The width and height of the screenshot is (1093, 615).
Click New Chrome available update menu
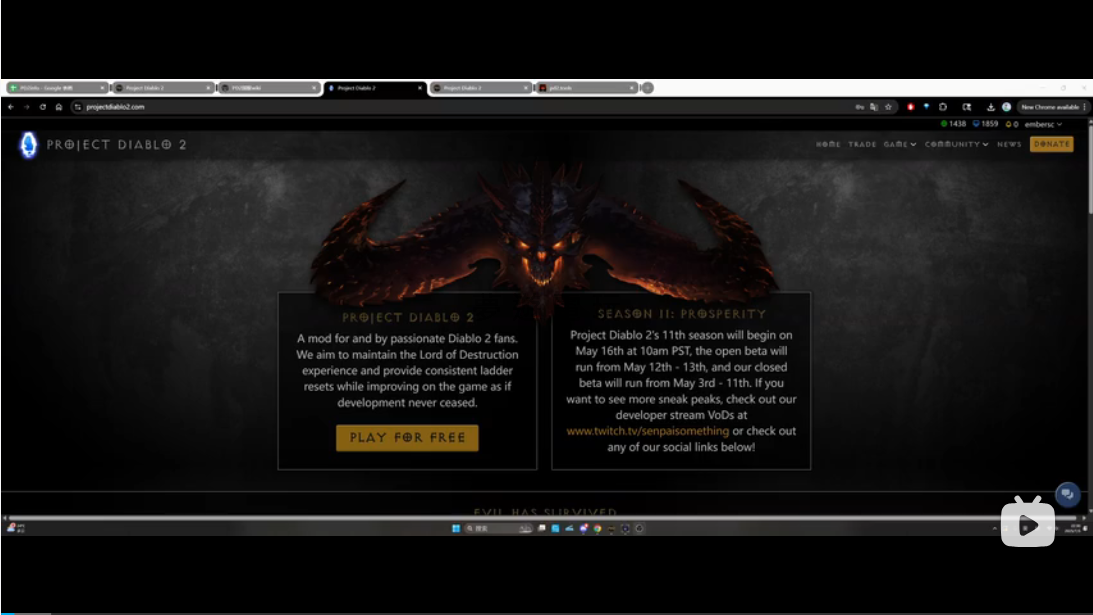tap(1053, 107)
